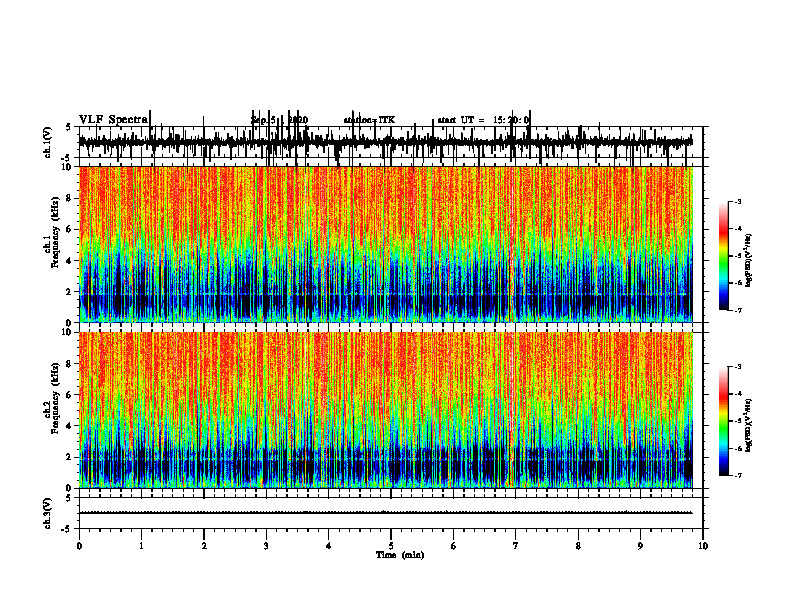Click the ch.3 flat voltage trace panel
792x612 pixels.
391,513
